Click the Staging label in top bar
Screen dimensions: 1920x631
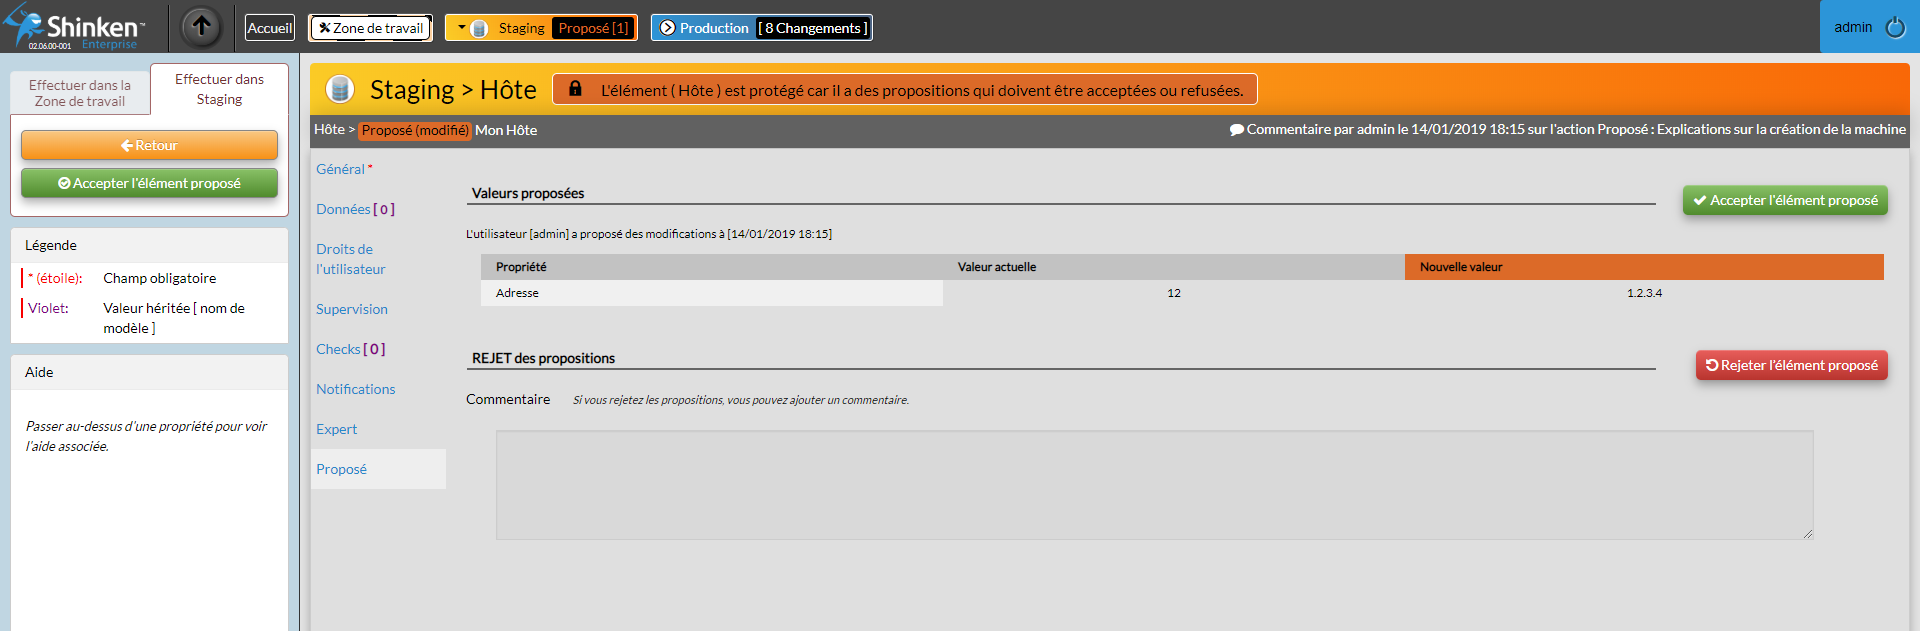(x=521, y=28)
